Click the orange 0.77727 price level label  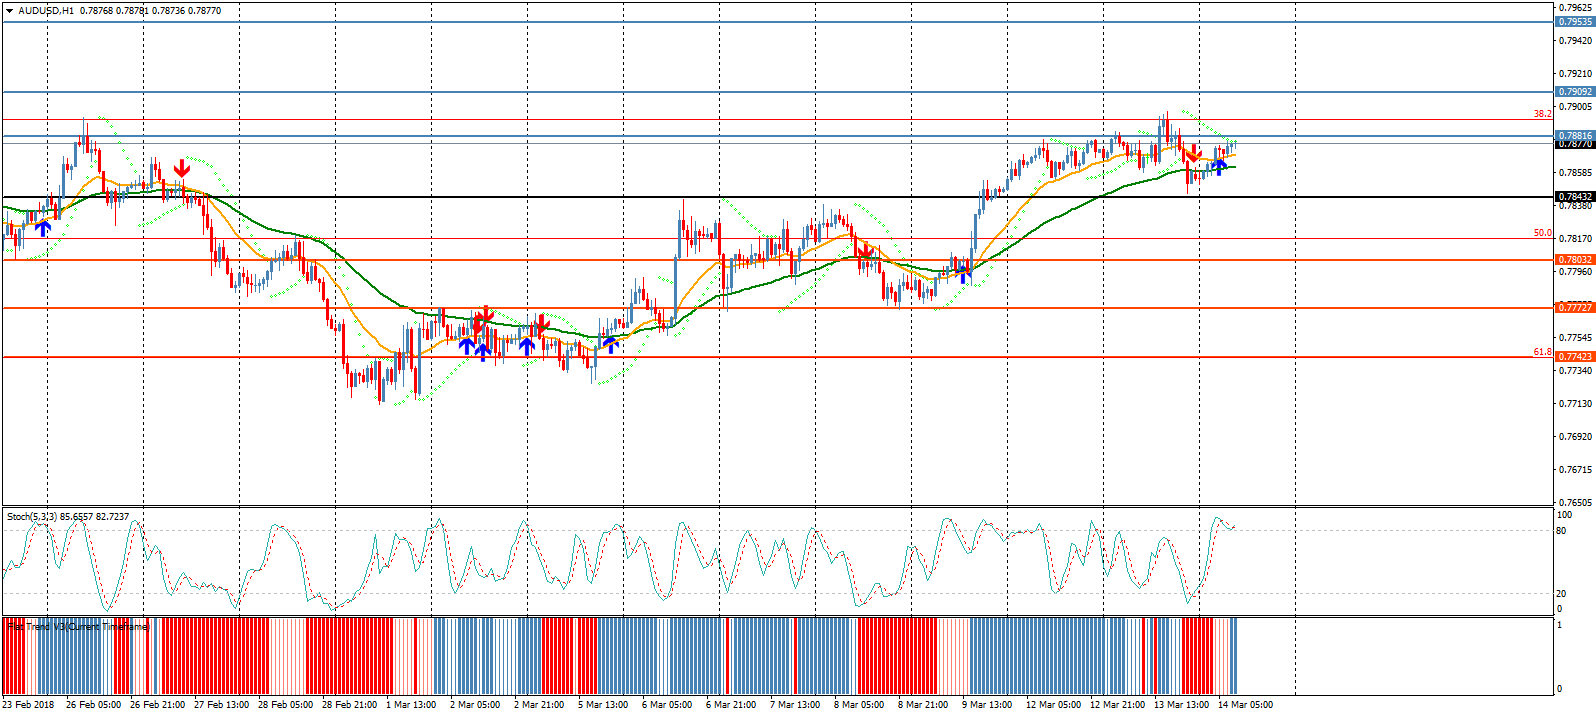[1574, 308]
